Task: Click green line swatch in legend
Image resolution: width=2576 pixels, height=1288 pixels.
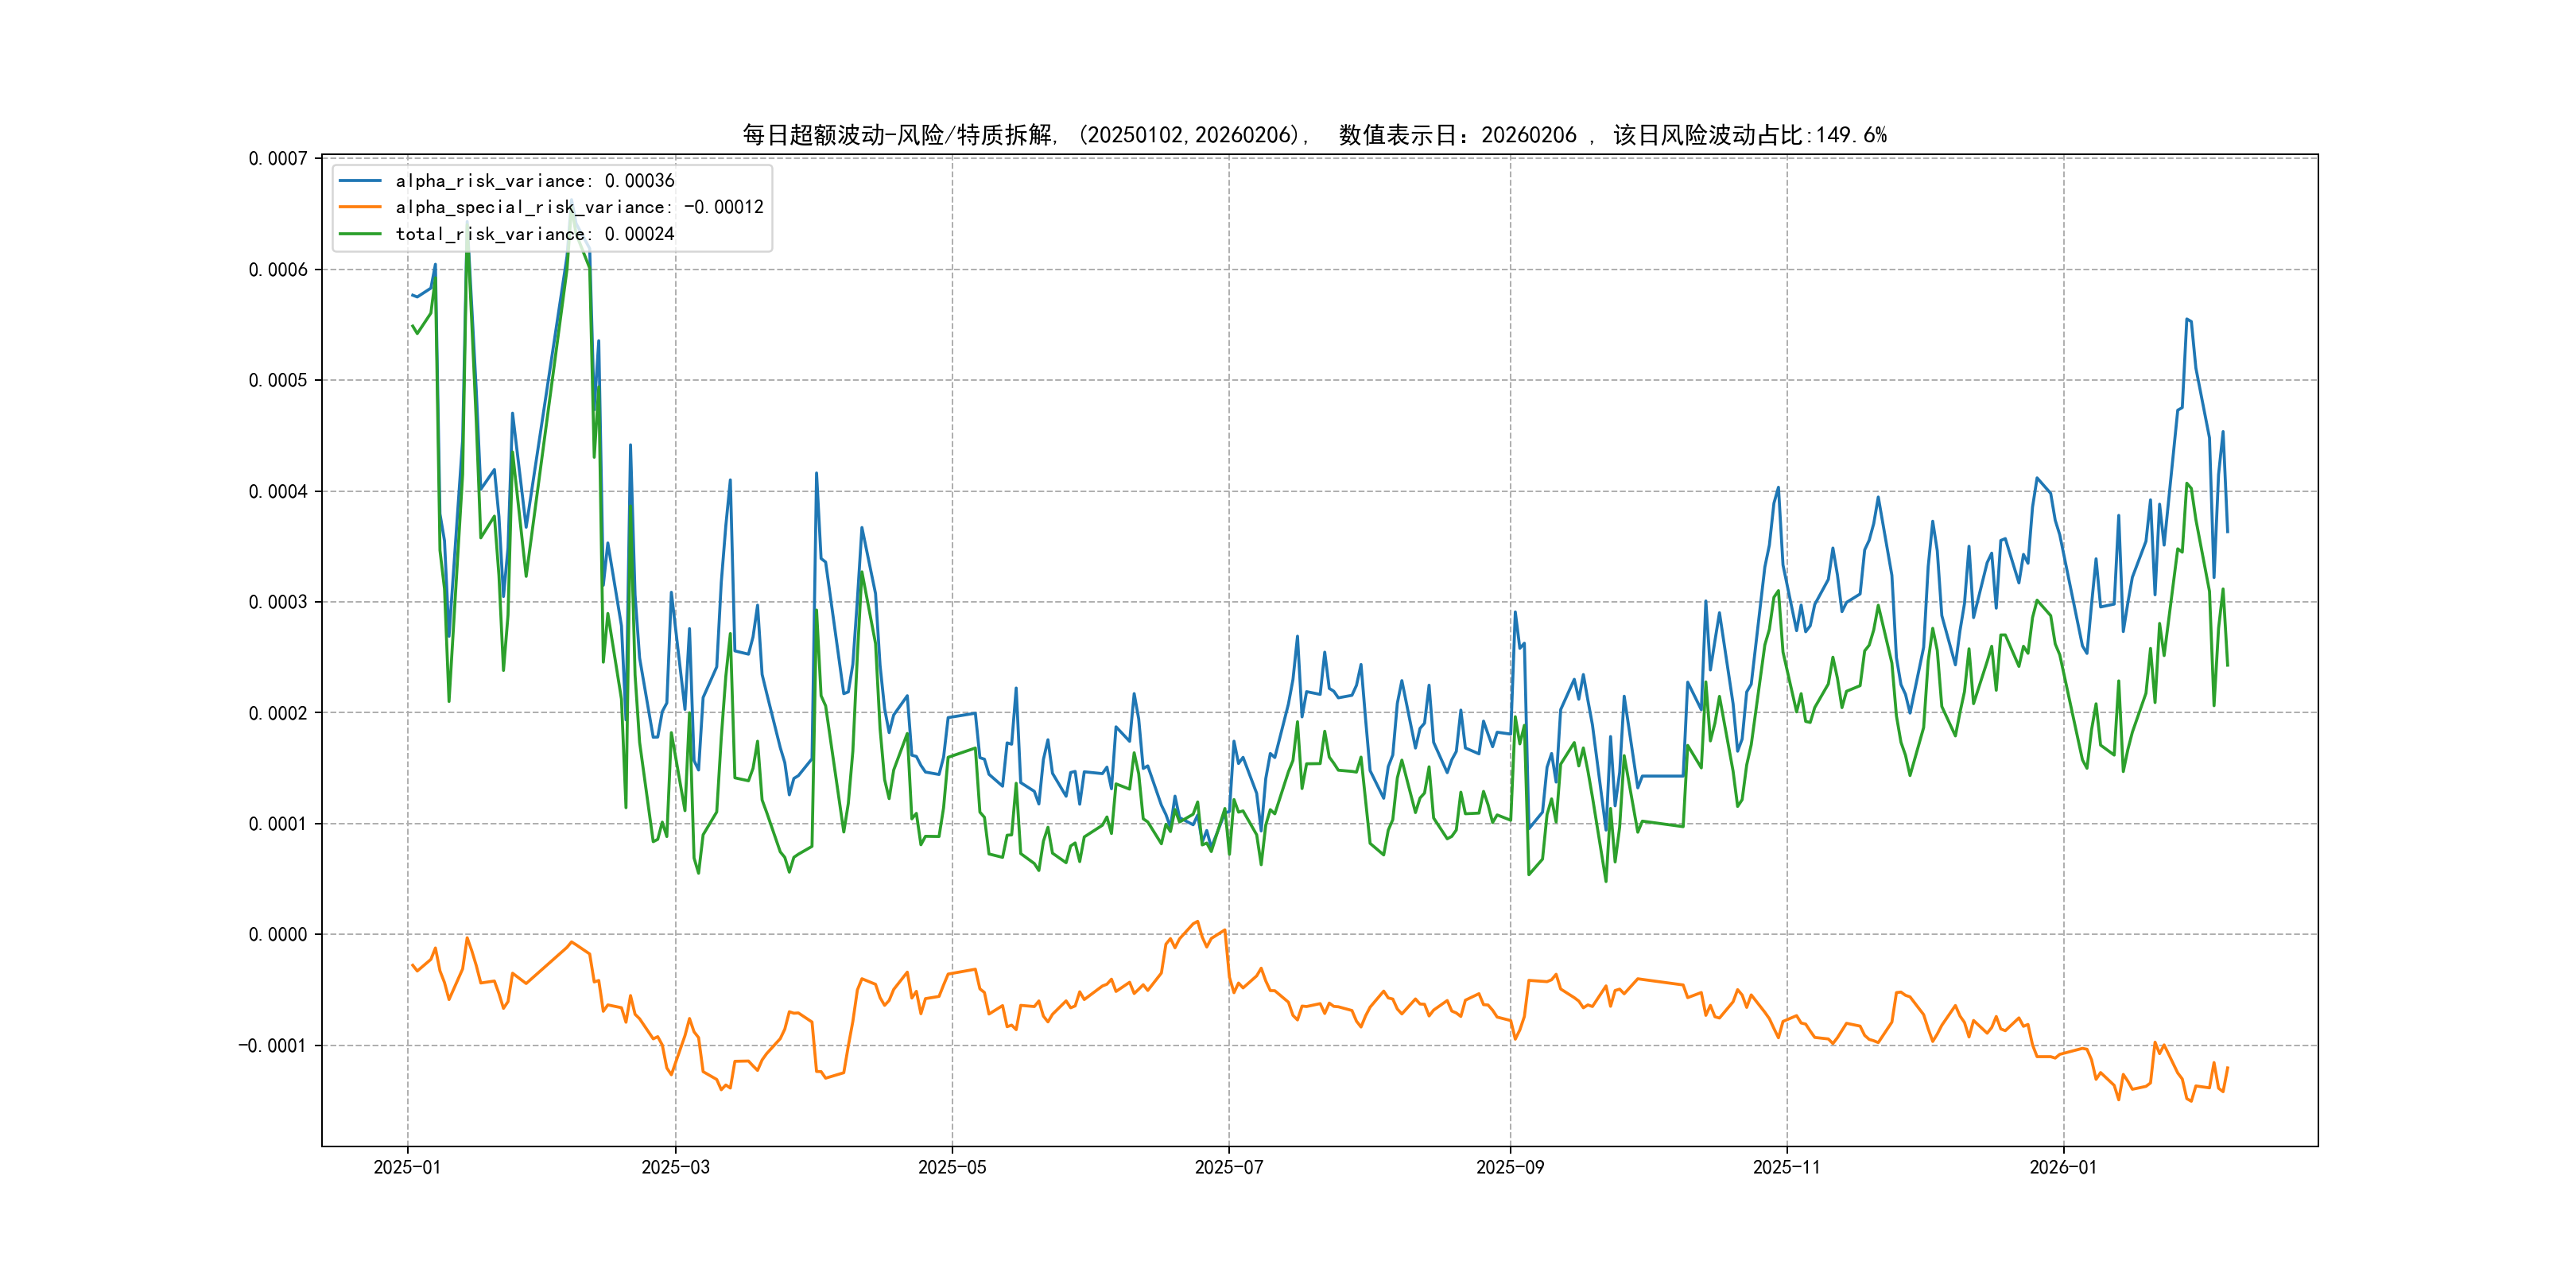Action: [x=360, y=234]
